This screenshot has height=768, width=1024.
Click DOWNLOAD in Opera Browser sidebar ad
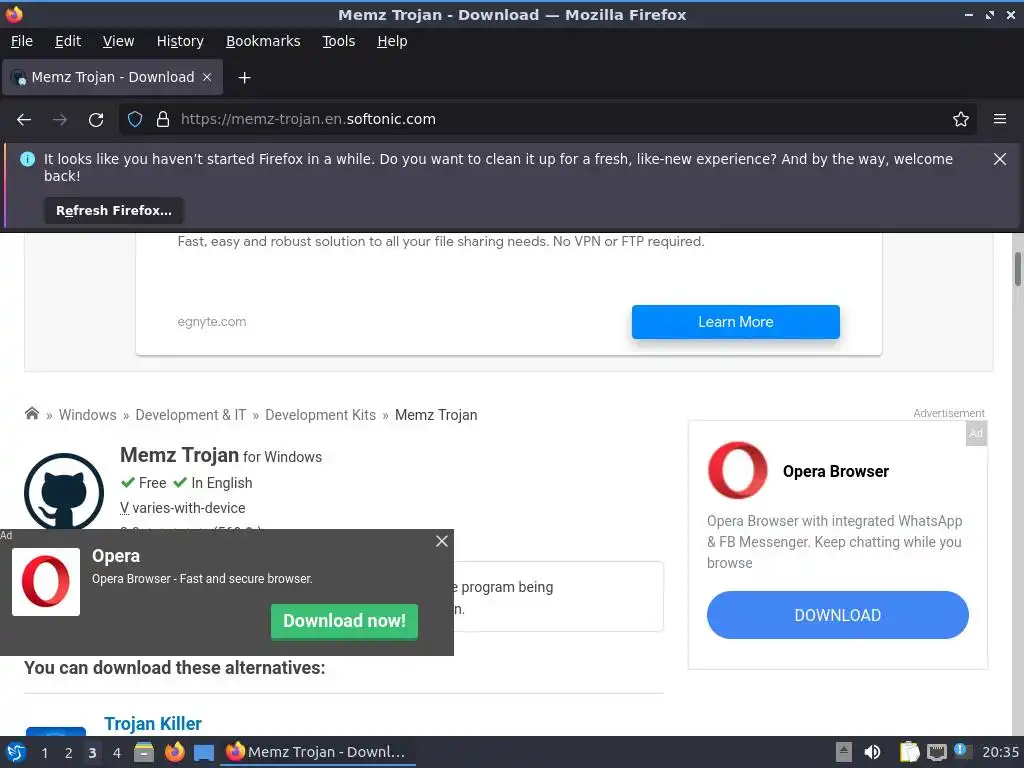[x=837, y=615]
